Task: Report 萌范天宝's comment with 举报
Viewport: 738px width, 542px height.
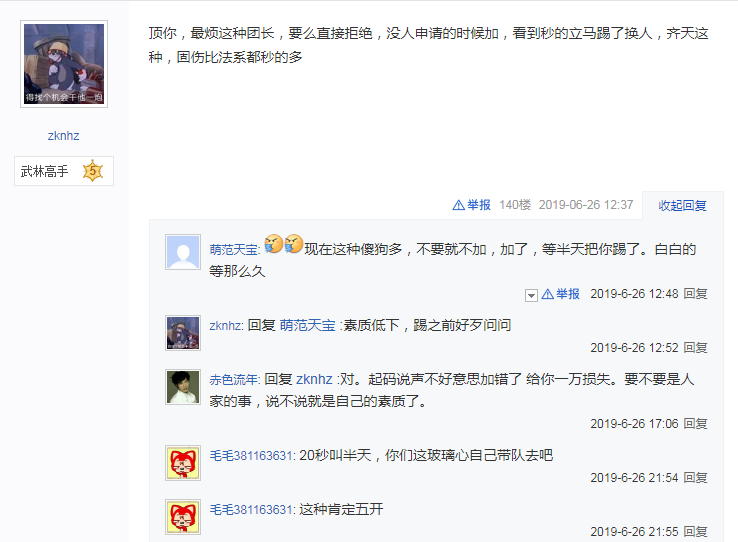Action: 561,294
